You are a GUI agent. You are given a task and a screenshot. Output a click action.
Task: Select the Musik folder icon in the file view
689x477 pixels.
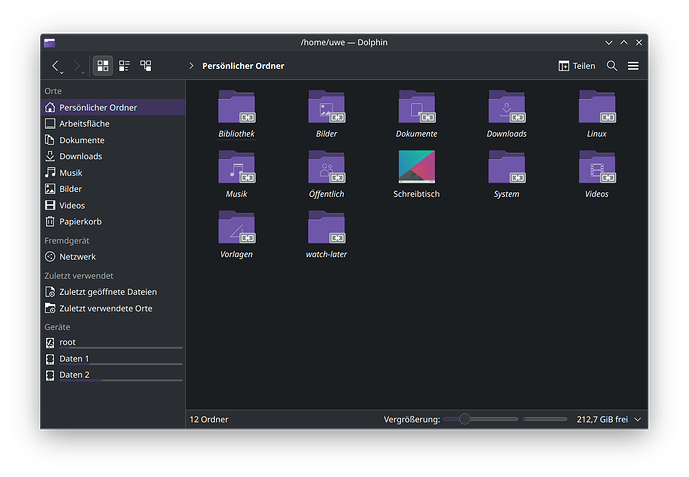236,167
